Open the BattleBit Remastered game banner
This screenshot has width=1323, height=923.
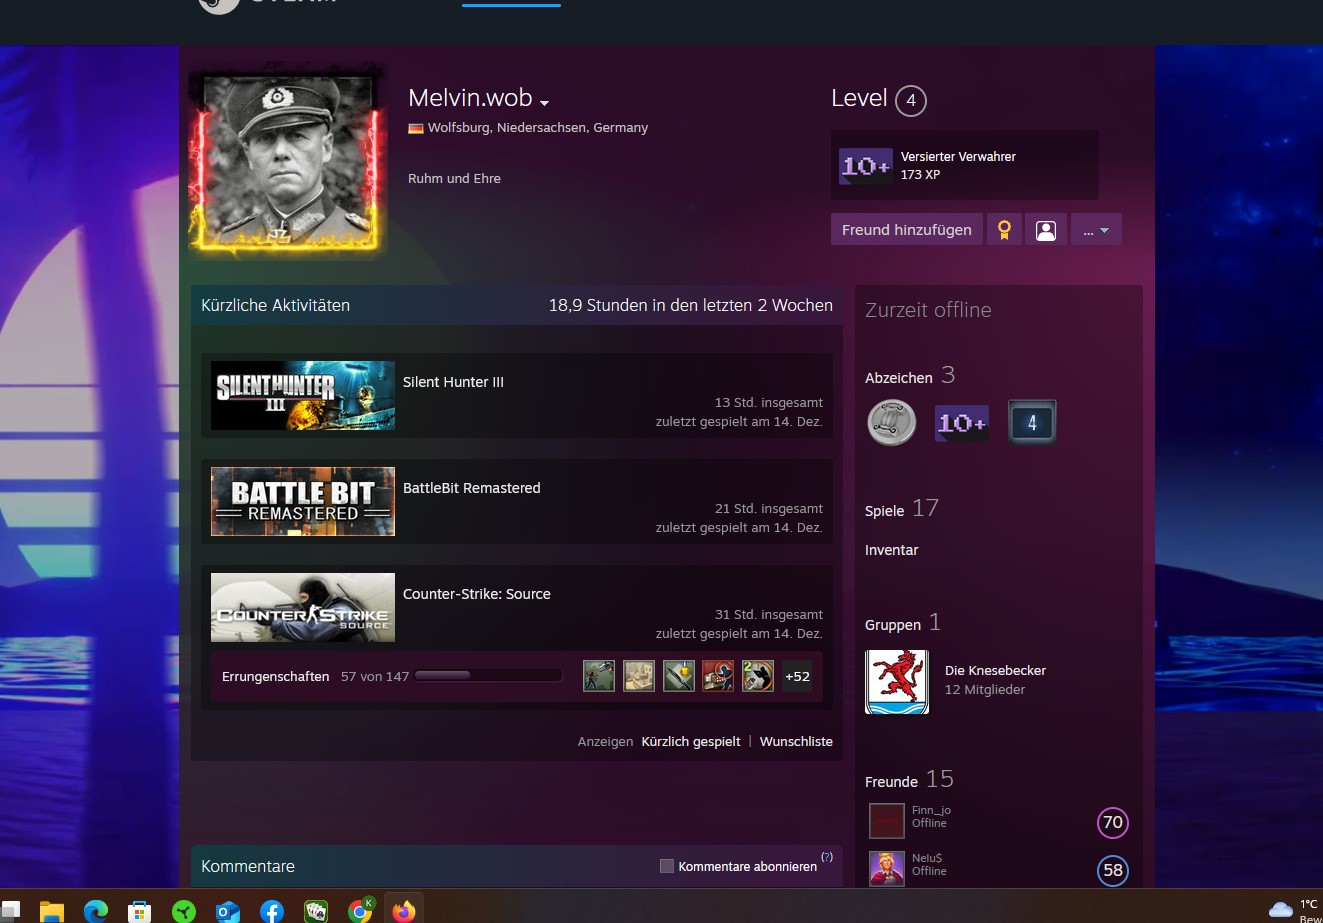(x=303, y=501)
